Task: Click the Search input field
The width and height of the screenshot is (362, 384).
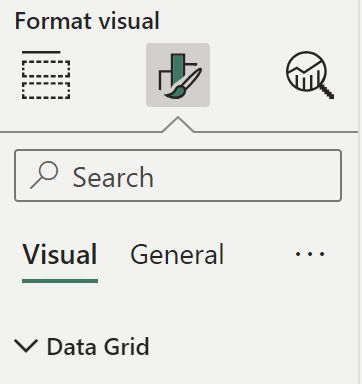Action: (178, 176)
